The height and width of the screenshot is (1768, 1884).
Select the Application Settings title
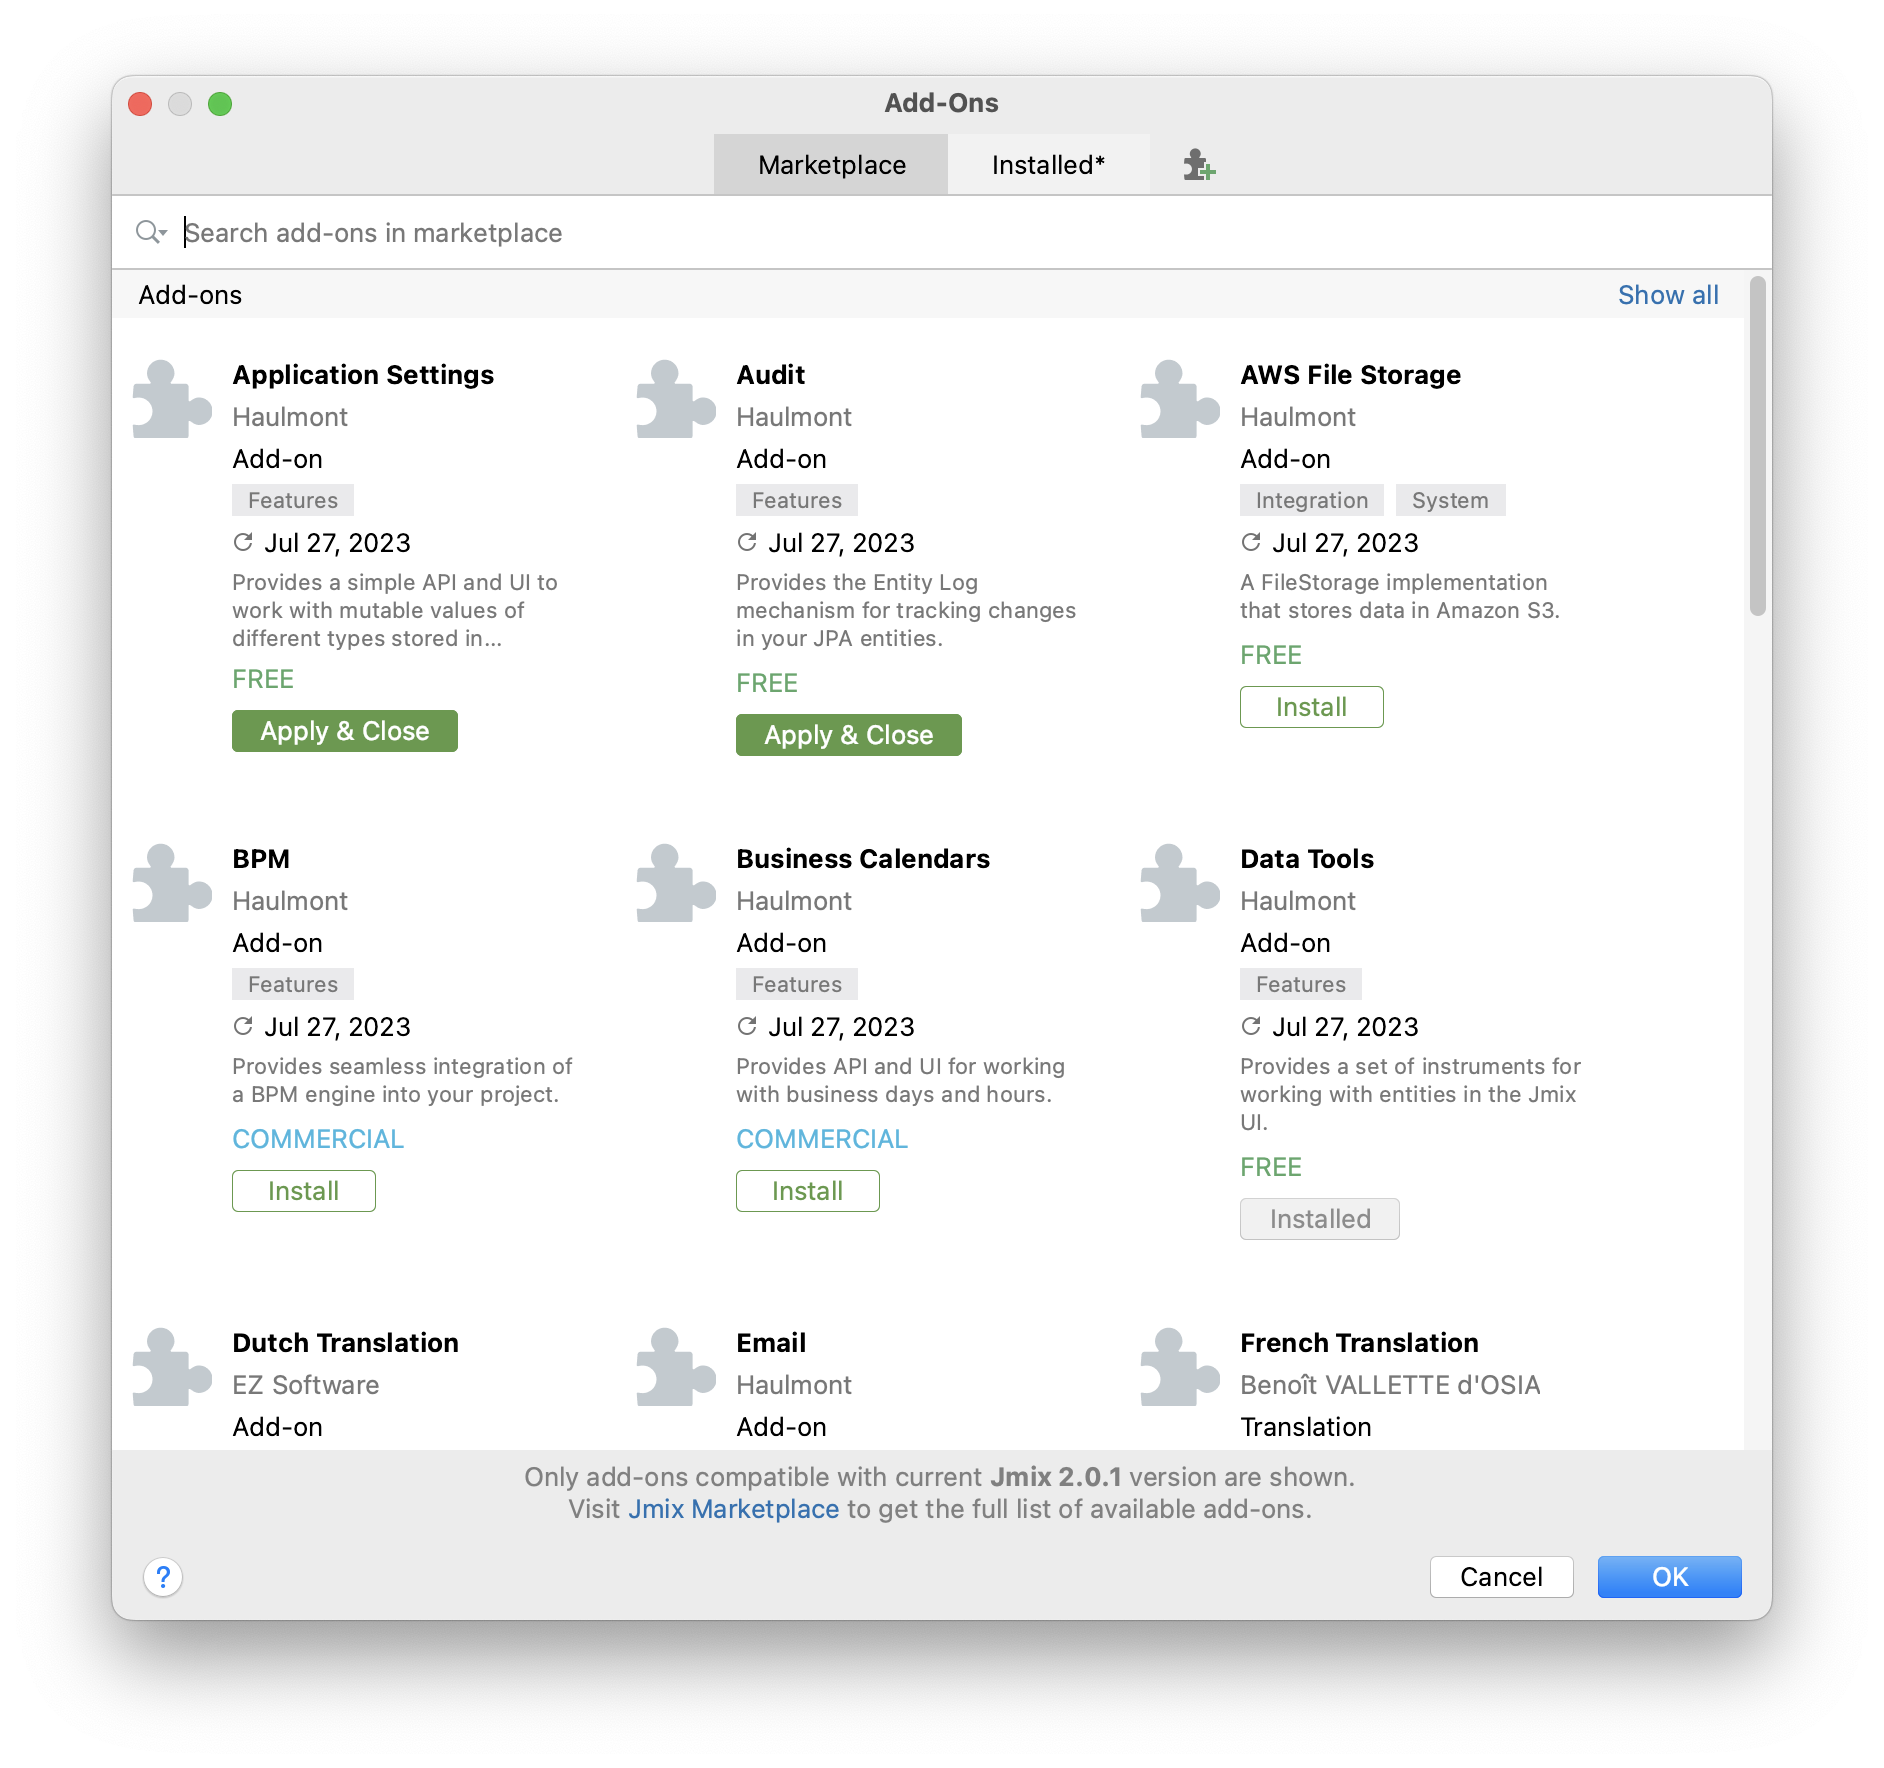[x=364, y=375]
